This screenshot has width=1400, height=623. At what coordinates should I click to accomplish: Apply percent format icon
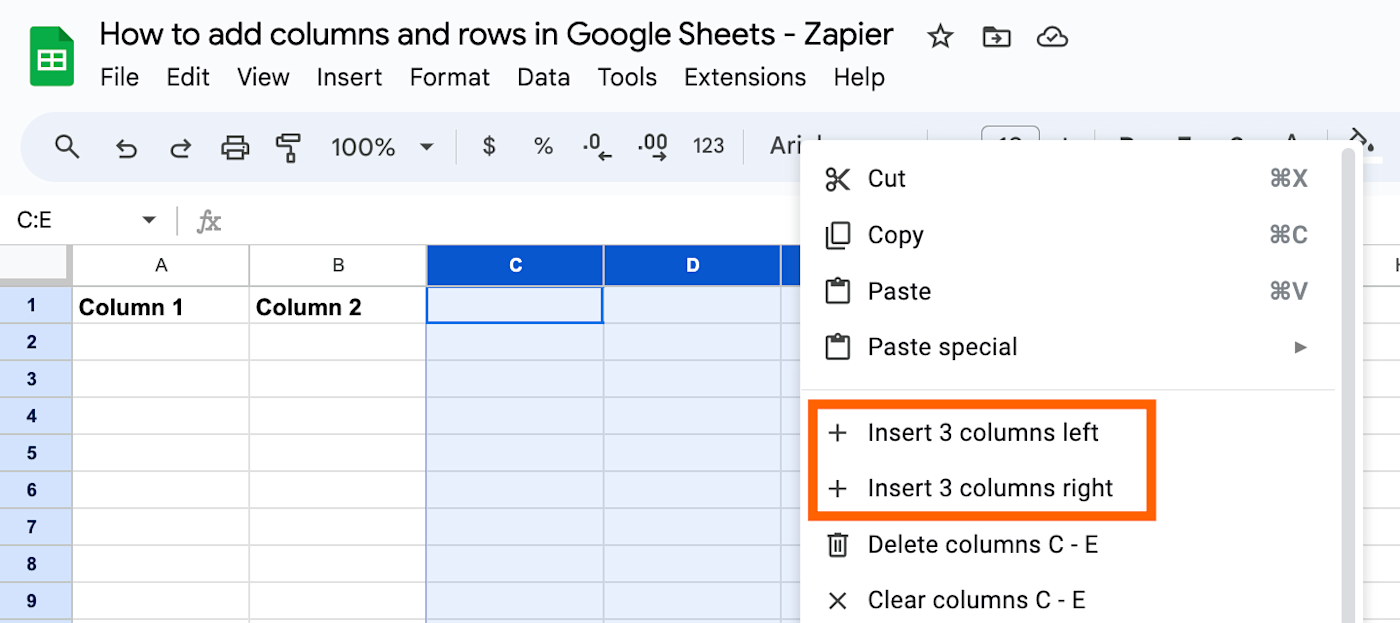543,147
